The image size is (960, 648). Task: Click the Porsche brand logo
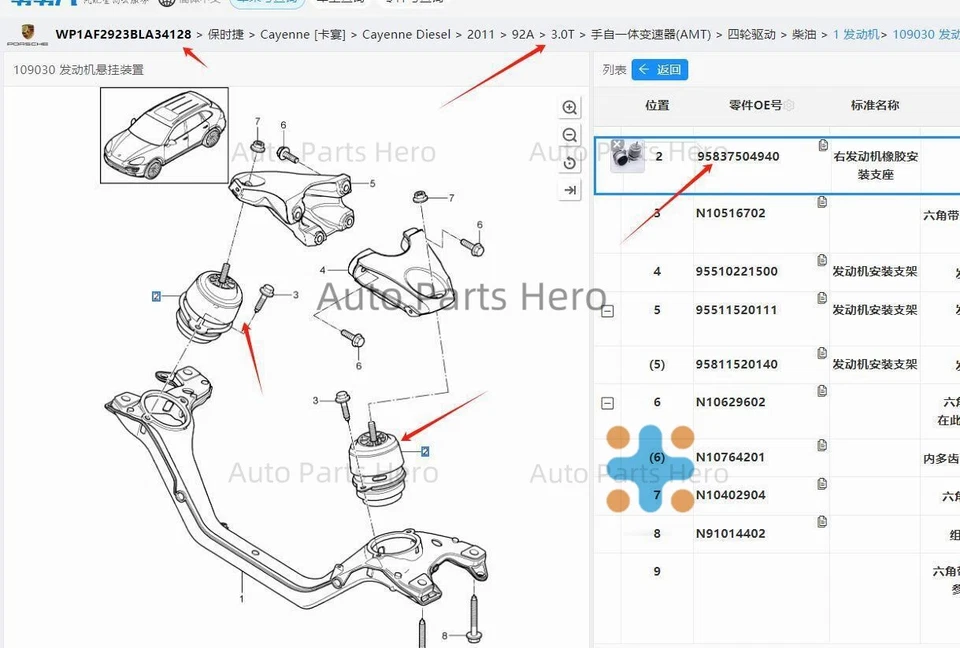pos(28,35)
